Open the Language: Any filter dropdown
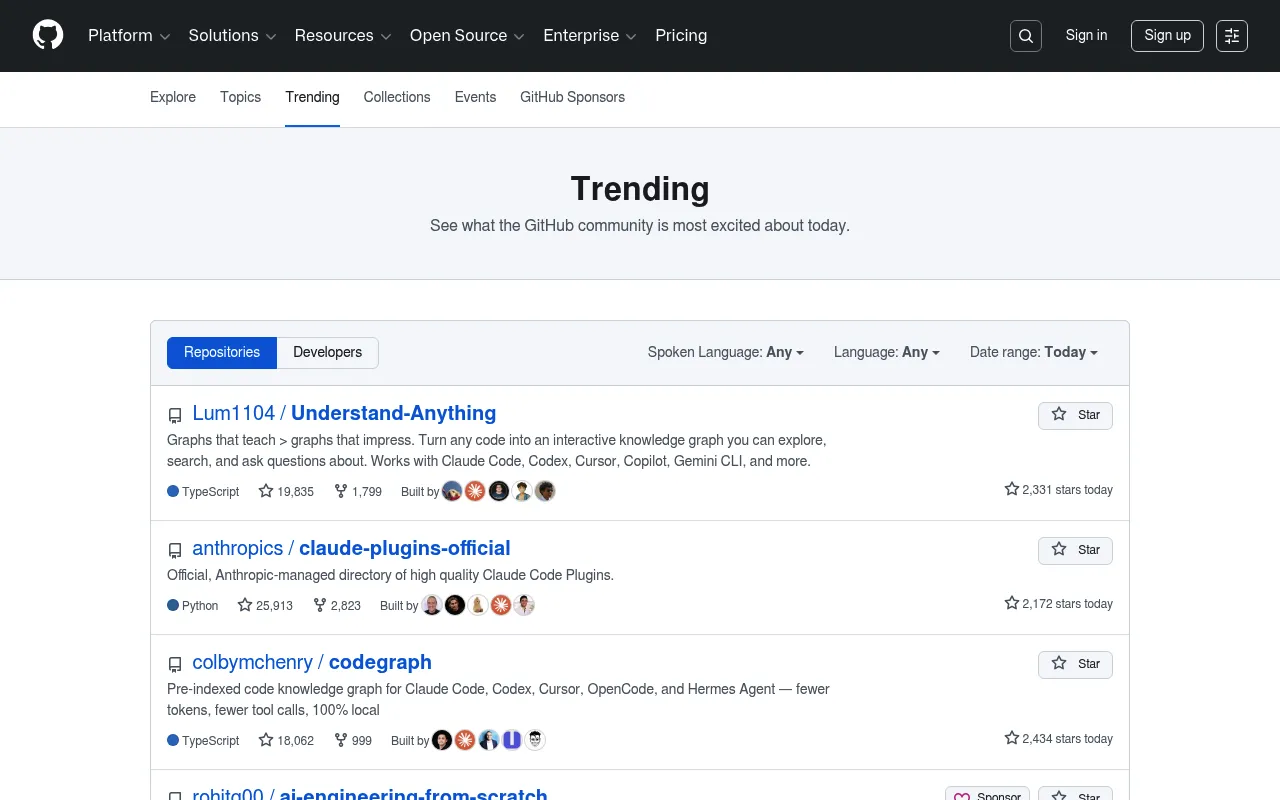The width and height of the screenshot is (1280, 800). (x=887, y=352)
